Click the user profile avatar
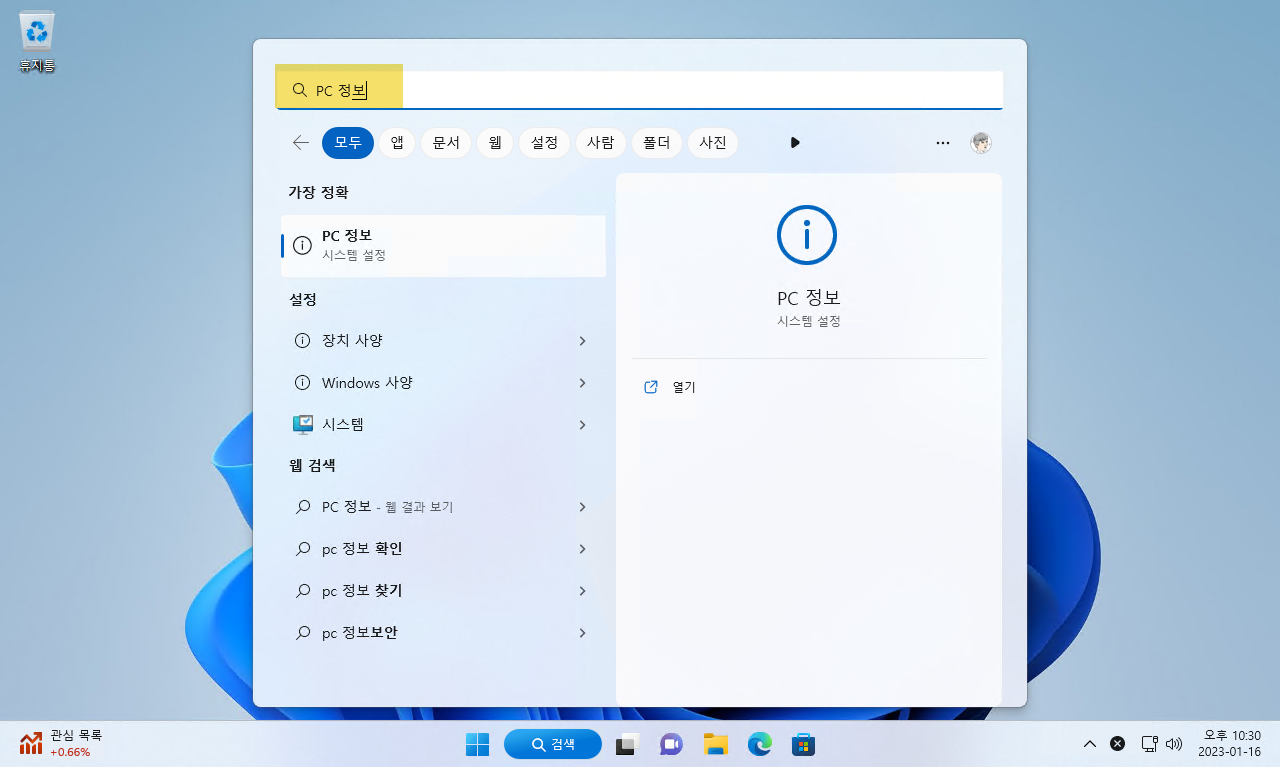Viewport: 1280px width, 767px height. point(981,143)
